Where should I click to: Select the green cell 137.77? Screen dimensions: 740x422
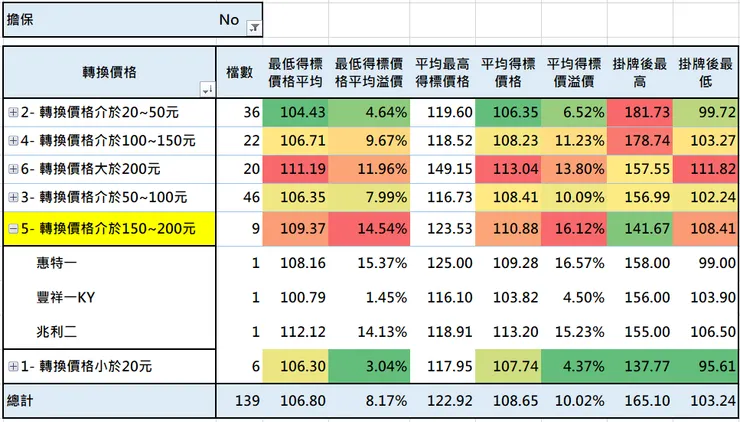tap(639, 366)
